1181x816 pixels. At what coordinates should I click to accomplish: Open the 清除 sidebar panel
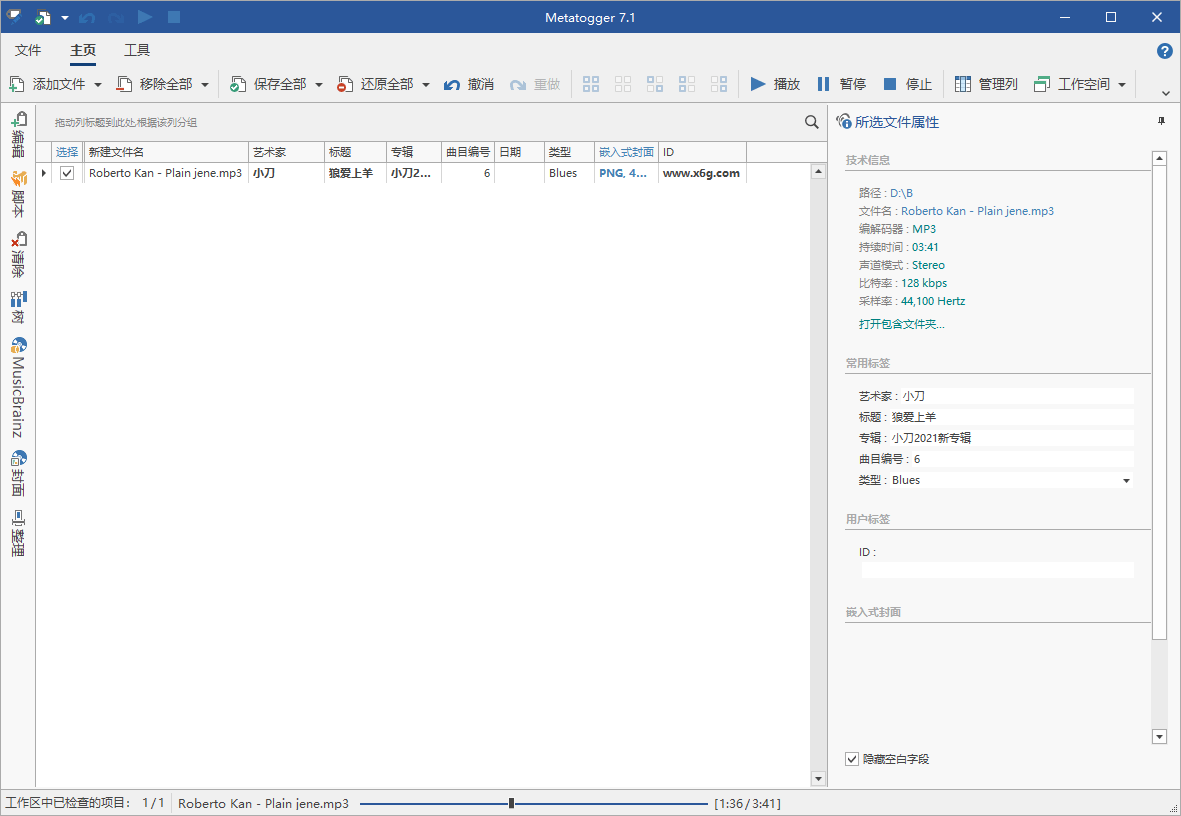[18, 255]
